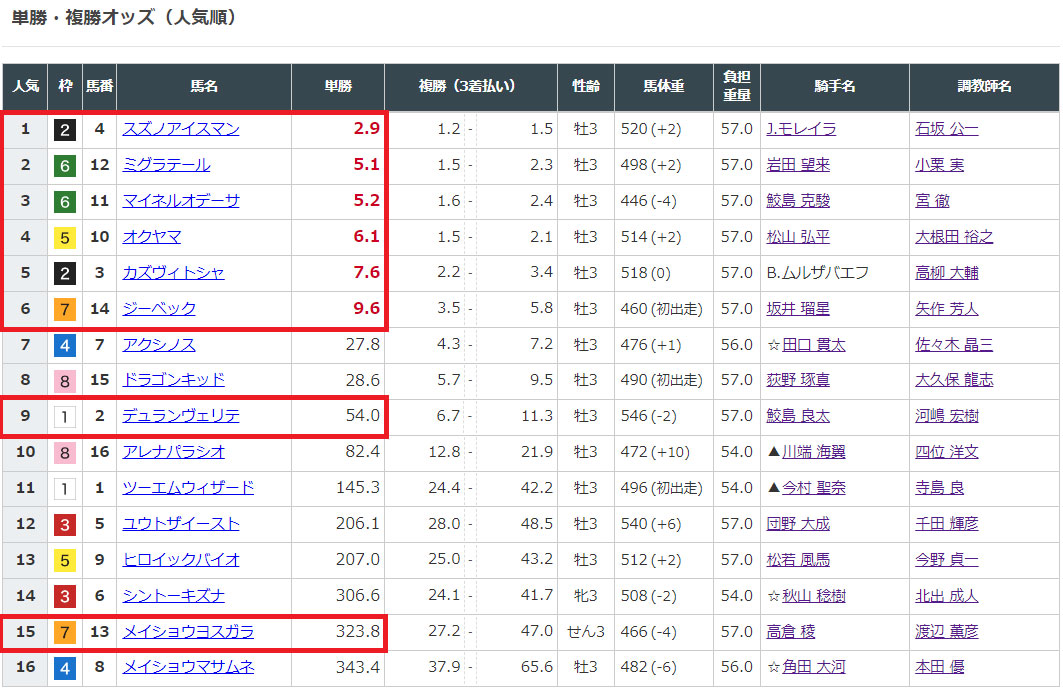
Task: Click black frame badge 2 beside スズノアイスマン
Action: pyautogui.click(x=65, y=129)
